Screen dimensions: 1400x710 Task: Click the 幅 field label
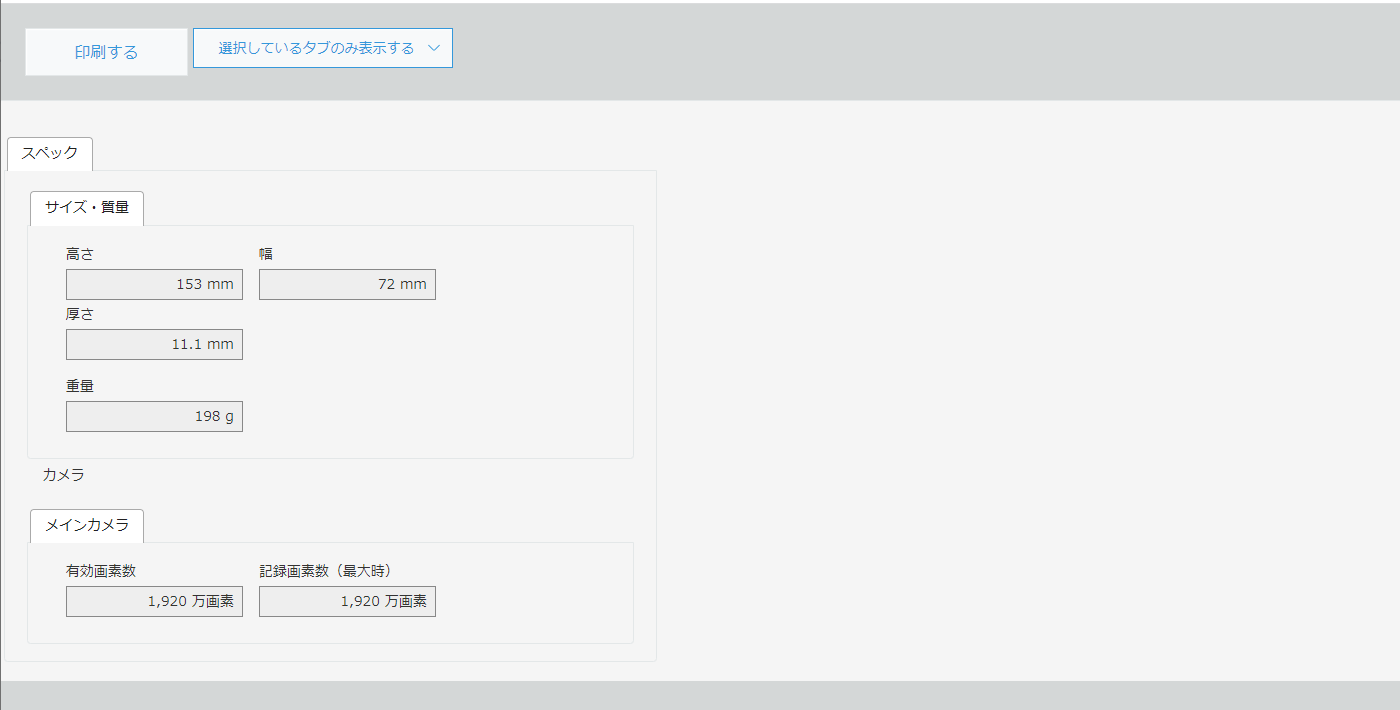click(266, 254)
